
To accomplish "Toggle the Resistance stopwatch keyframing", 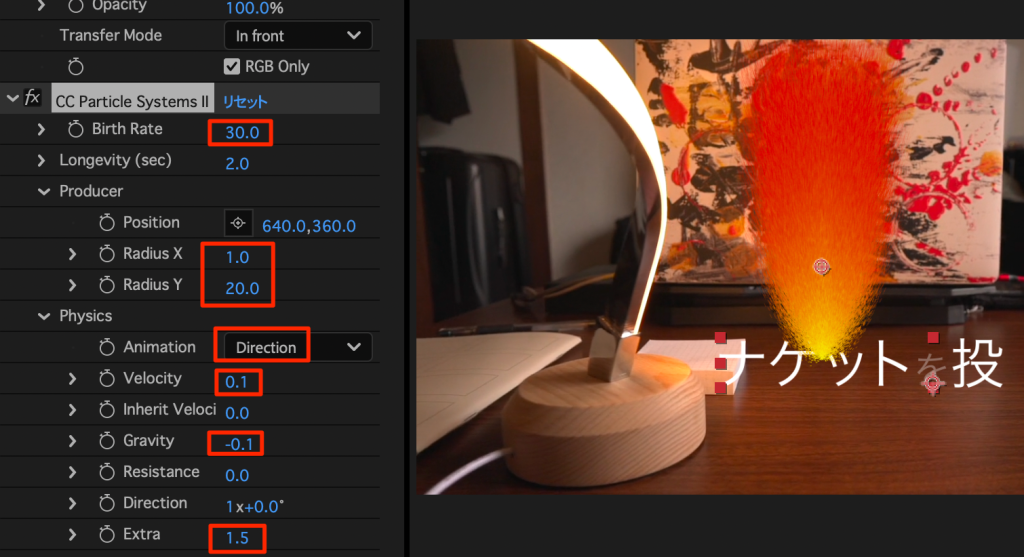I will (x=107, y=472).
